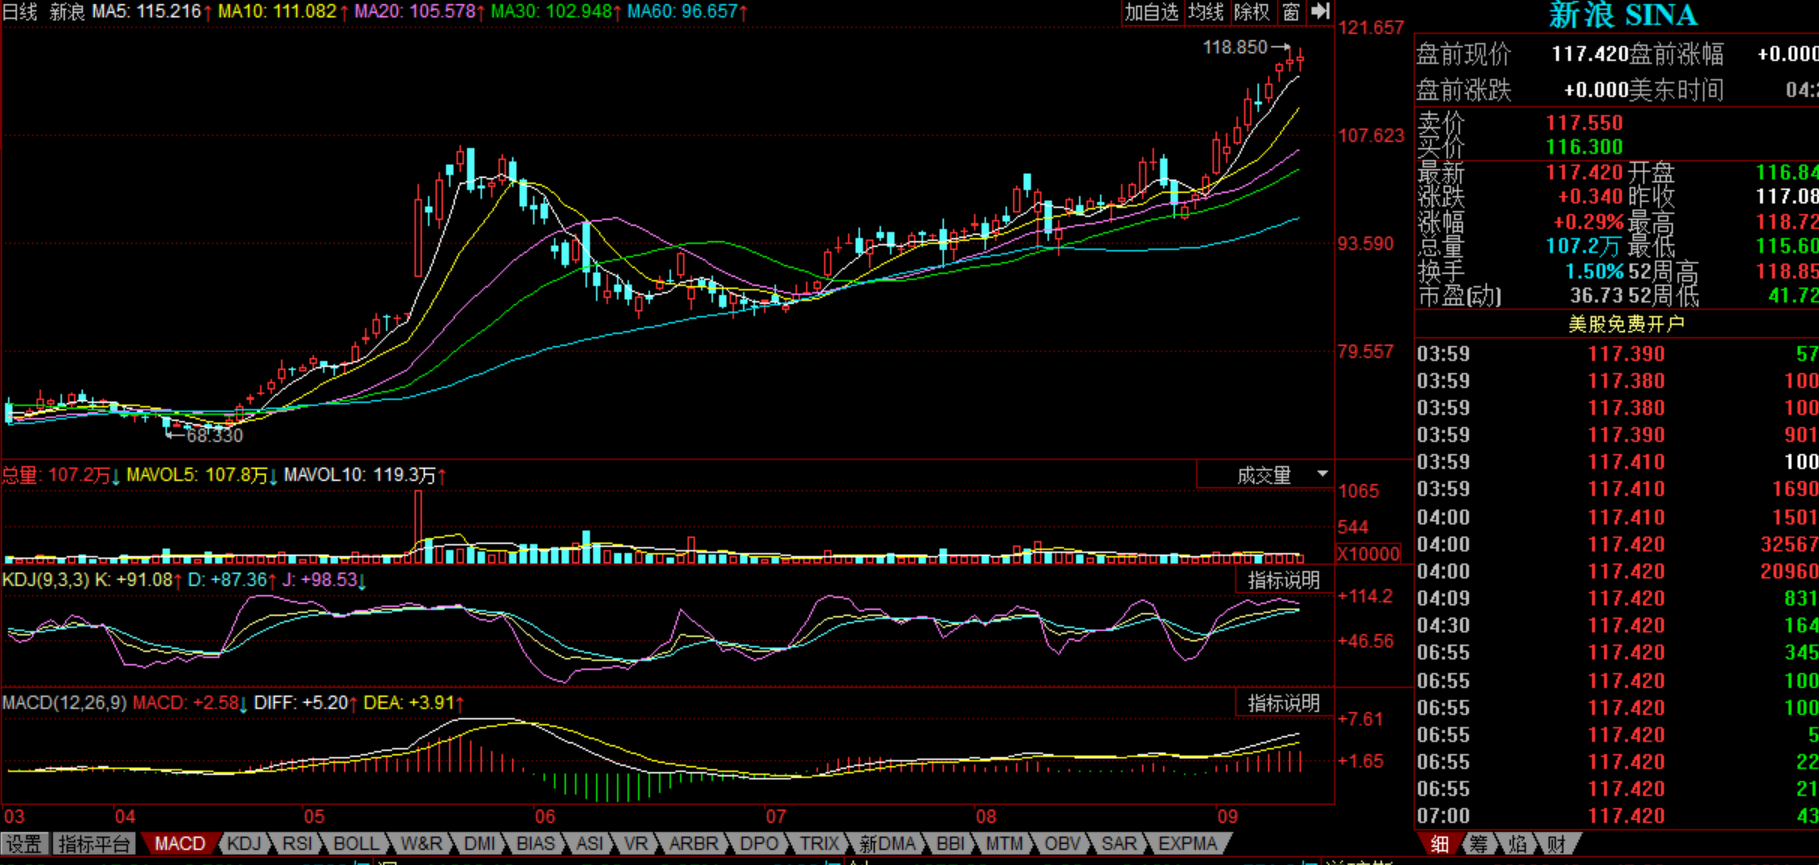Viewport: 1819px width, 865px height.
Task: Open the 指标平台 indicator platform
Action: pyautogui.click(x=94, y=844)
